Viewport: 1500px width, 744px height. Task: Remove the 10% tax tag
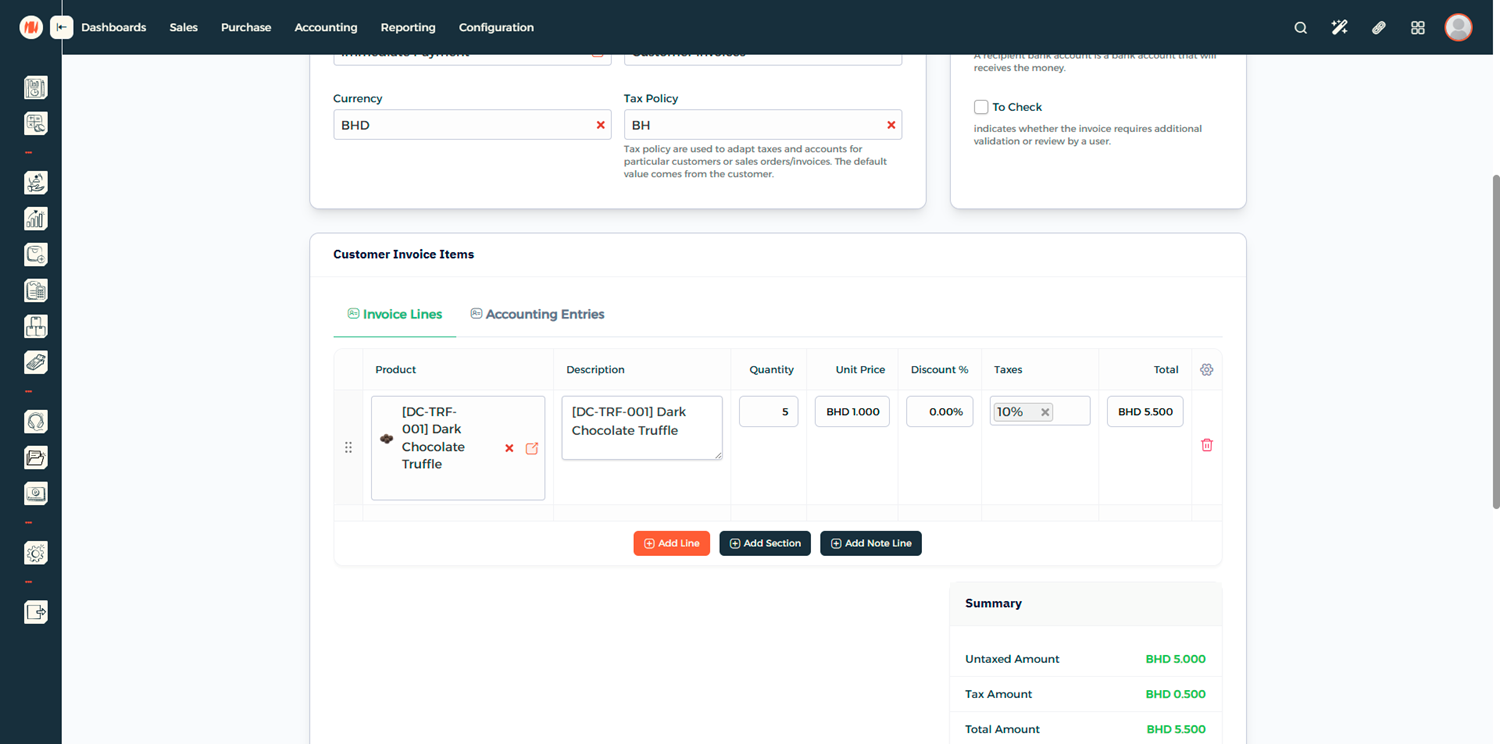click(x=1045, y=412)
